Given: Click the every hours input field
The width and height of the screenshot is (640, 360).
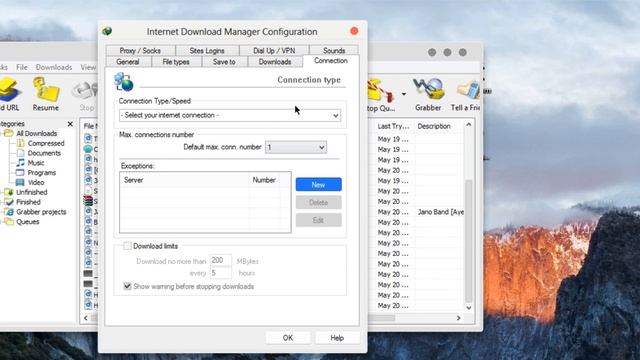Looking at the screenshot, I should click(x=220, y=273).
